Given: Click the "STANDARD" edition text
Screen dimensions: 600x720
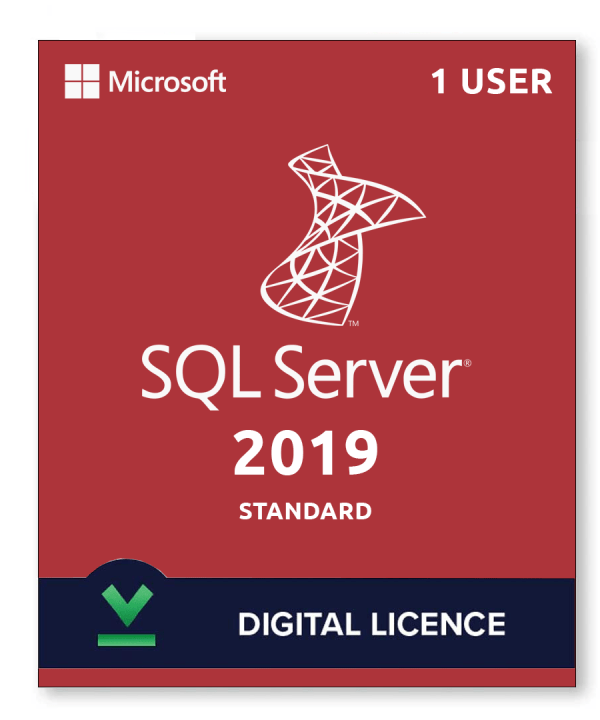Looking at the screenshot, I should click(x=305, y=512).
